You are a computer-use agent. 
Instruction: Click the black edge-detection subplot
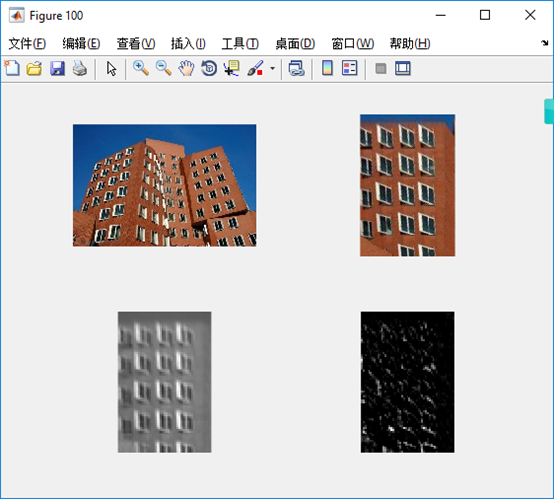click(407, 382)
